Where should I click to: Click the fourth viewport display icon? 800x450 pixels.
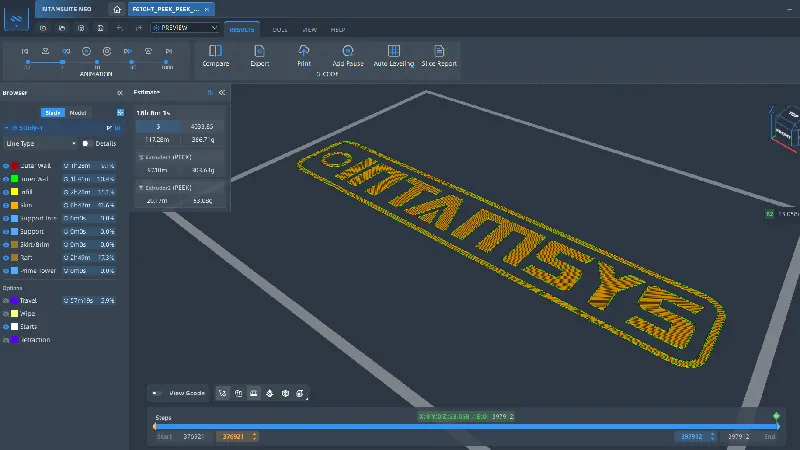coord(269,393)
